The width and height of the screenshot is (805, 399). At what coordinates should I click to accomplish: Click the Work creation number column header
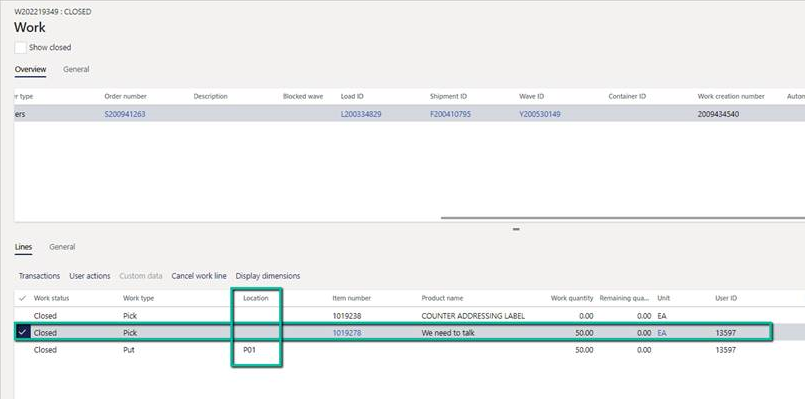click(x=731, y=96)
